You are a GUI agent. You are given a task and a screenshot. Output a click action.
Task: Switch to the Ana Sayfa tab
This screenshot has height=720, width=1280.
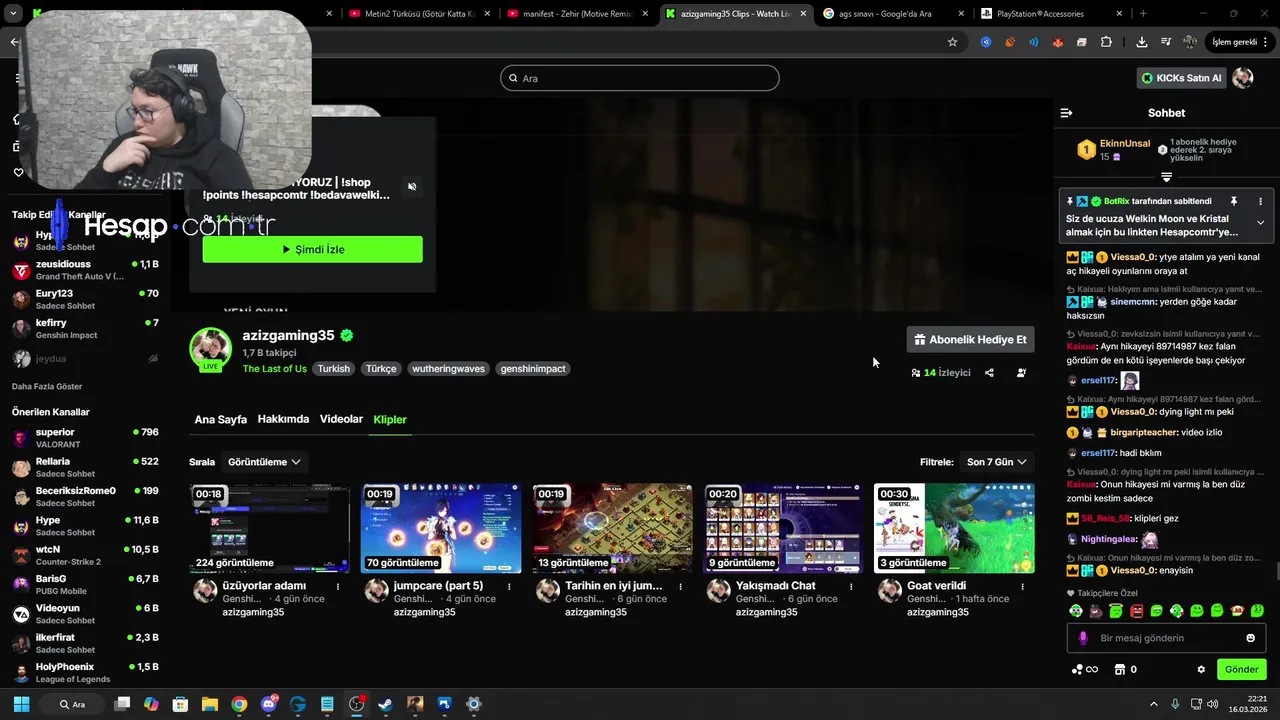pos(220,420)
